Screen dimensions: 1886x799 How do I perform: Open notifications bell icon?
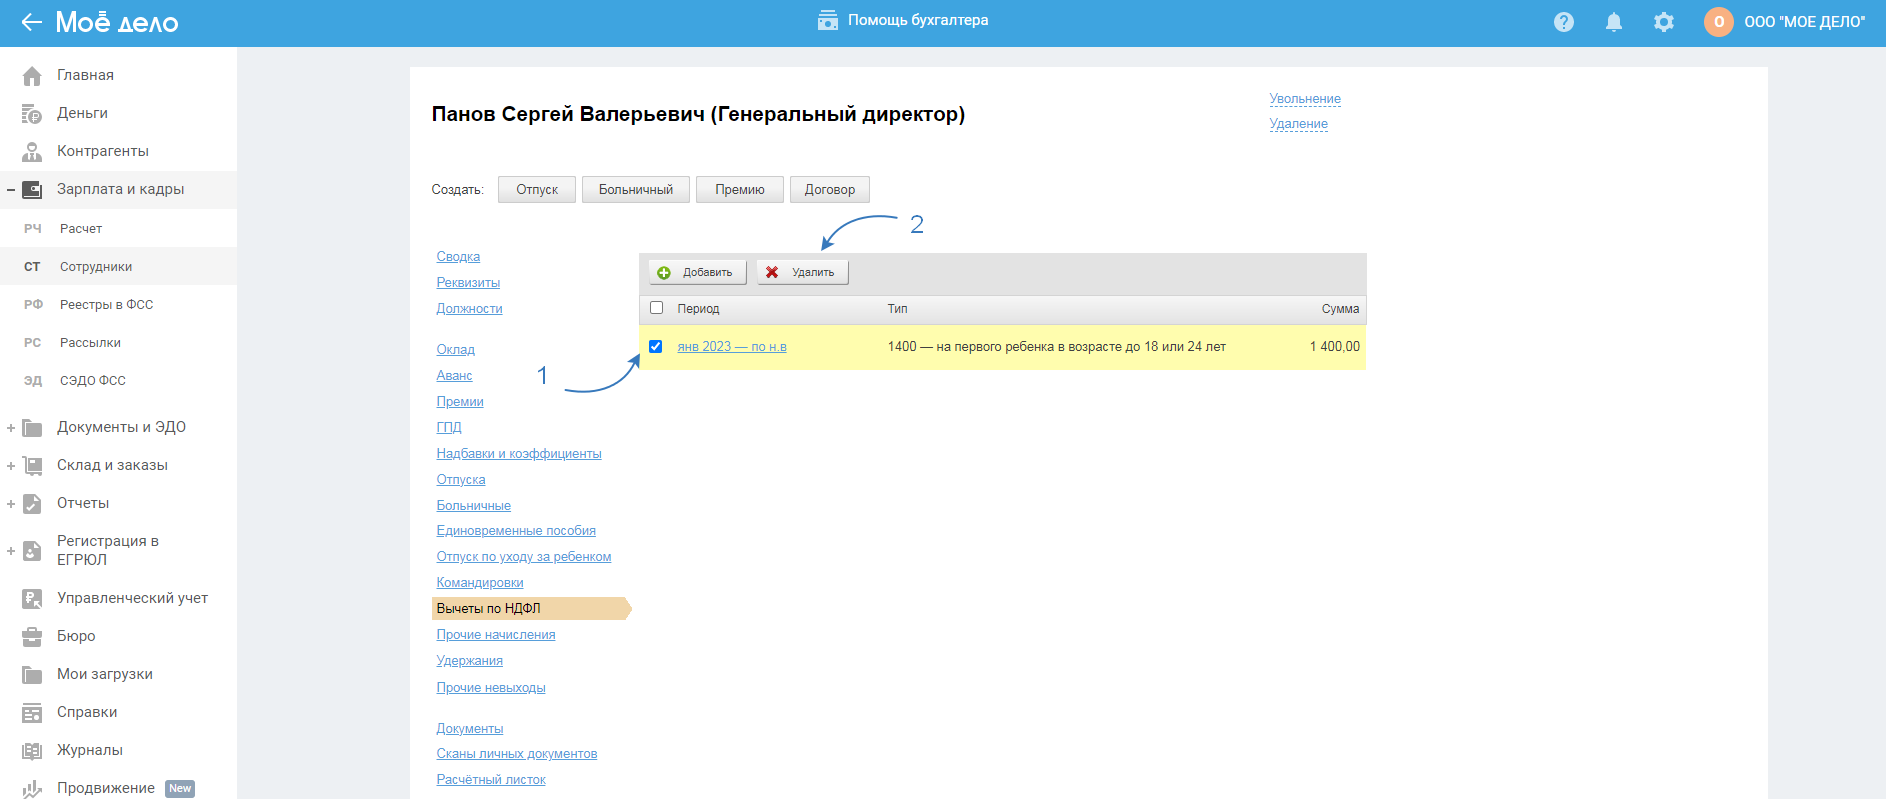pyautogui.click(x=1614, y=22)
